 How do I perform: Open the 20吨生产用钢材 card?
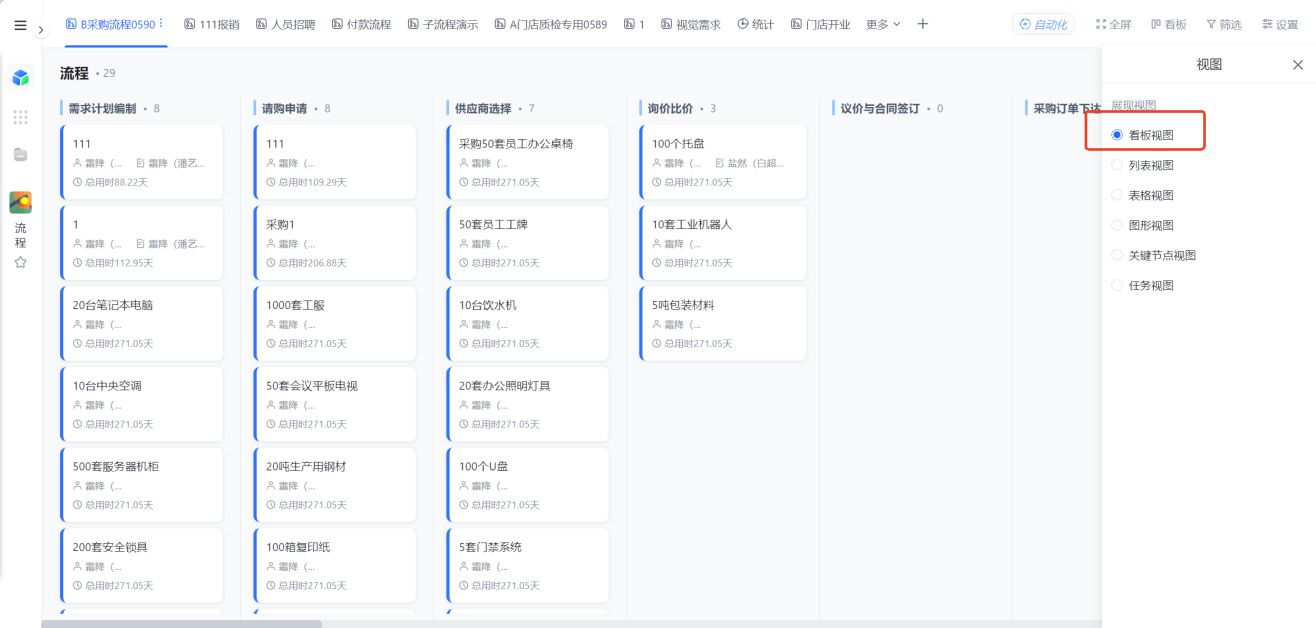[335, 485]
